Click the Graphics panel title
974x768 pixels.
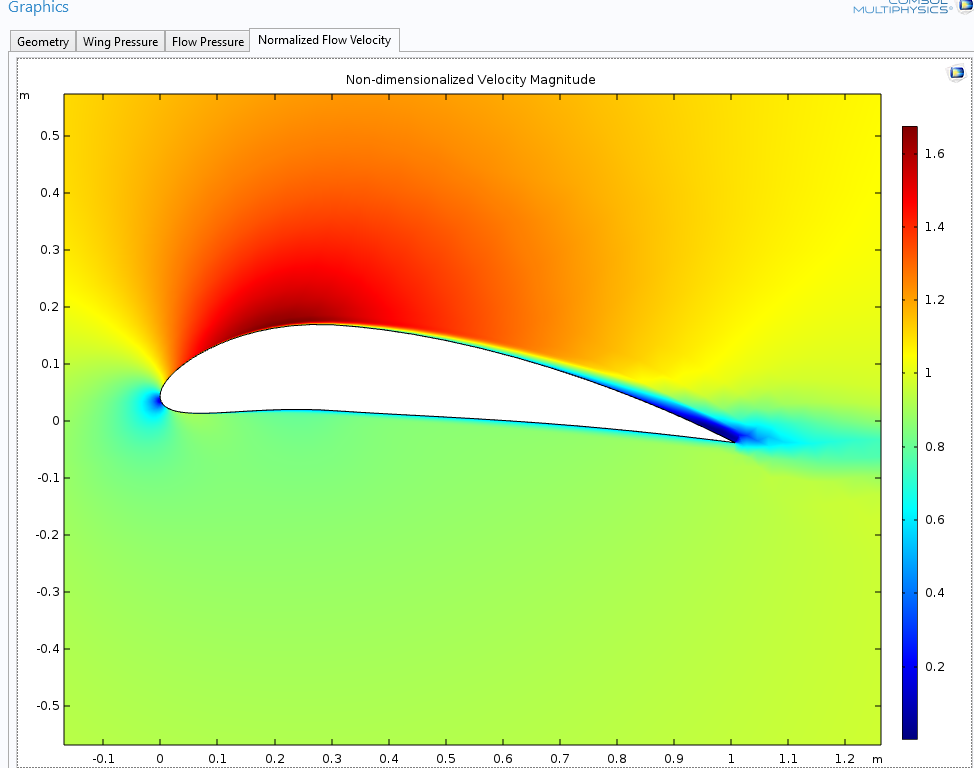click(39, 7)
